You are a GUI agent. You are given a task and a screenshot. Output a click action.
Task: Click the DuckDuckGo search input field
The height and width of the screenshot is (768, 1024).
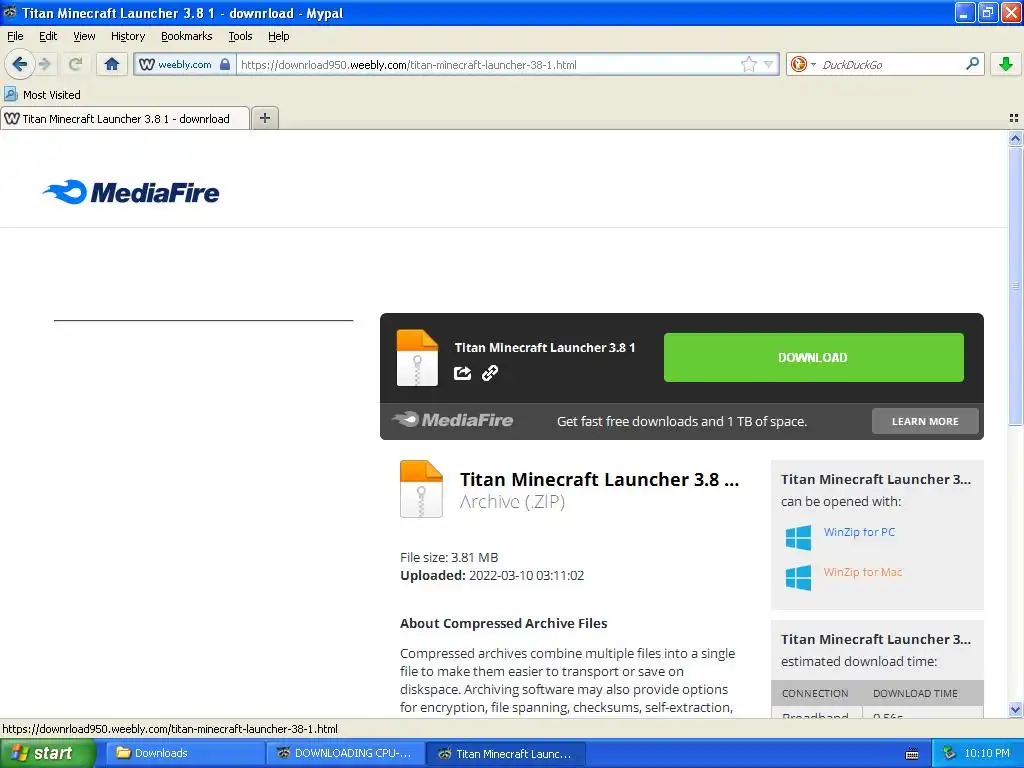click(888, 64)
